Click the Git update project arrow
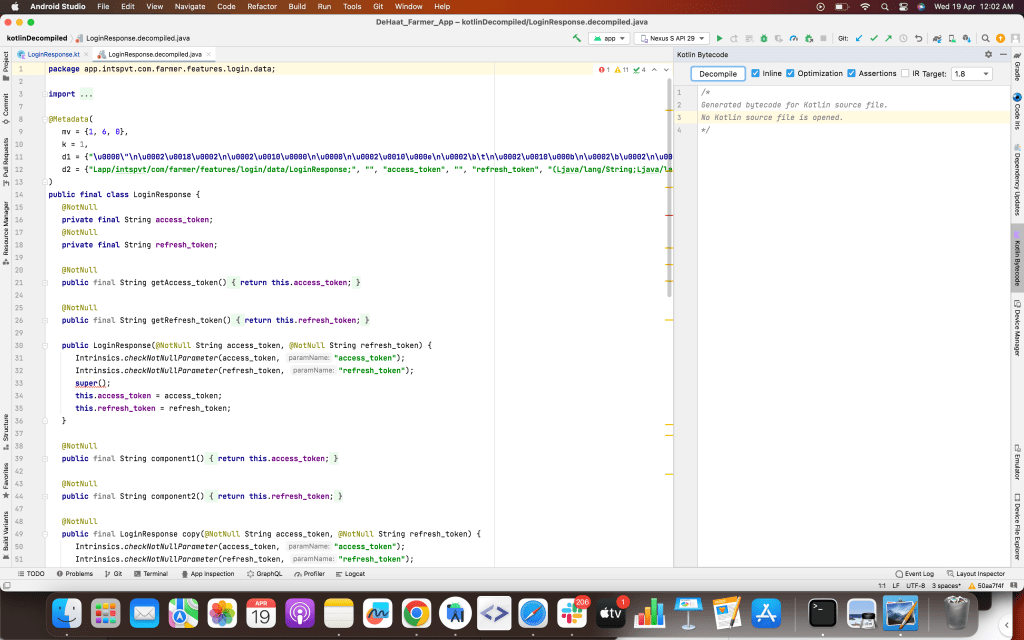This screenshot has height=640, width=1024. click(859, 38)
